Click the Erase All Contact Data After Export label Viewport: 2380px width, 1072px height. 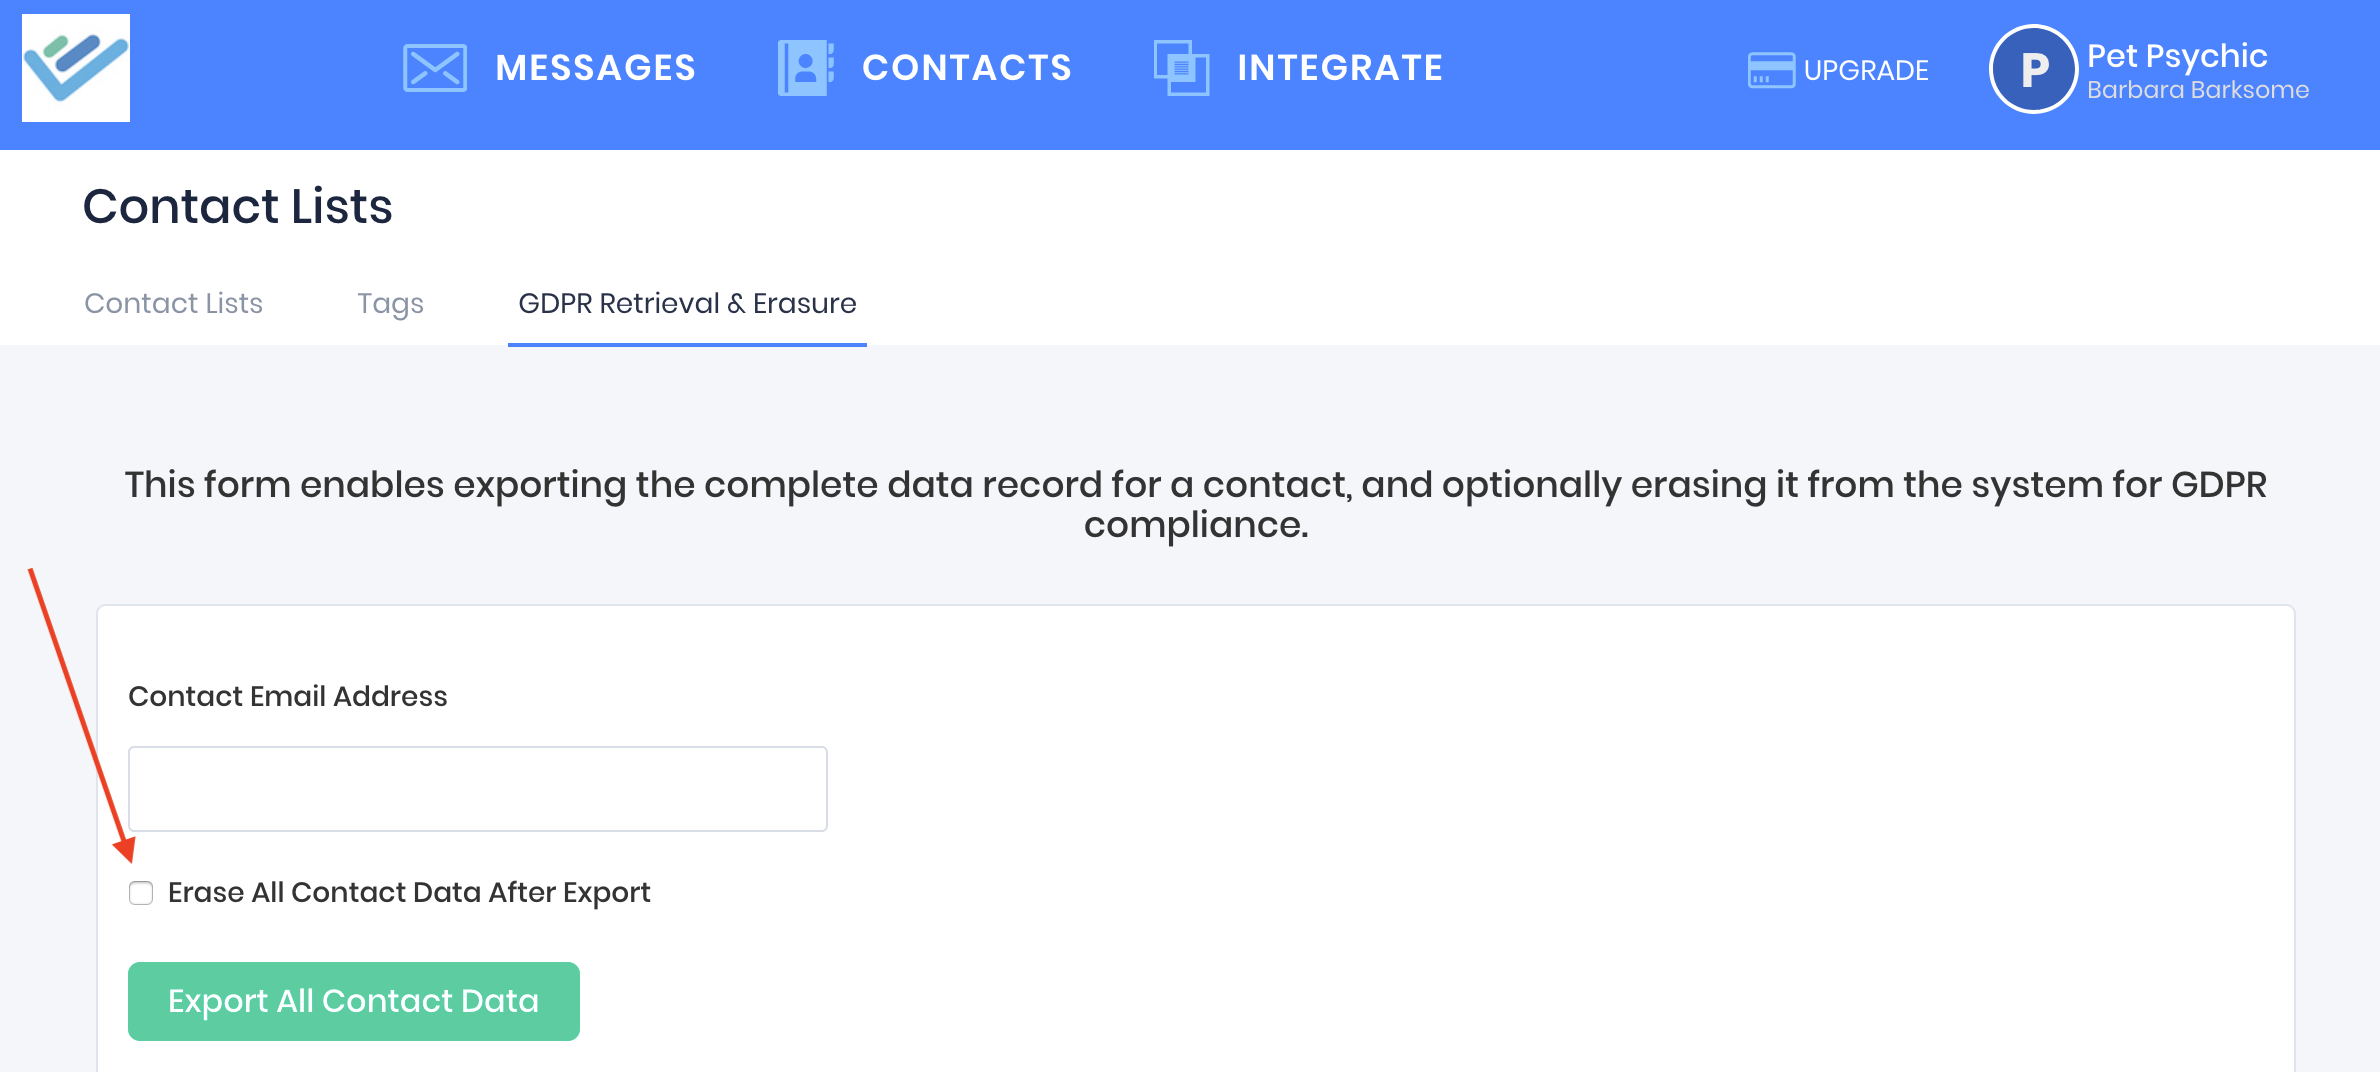point(409,892)
